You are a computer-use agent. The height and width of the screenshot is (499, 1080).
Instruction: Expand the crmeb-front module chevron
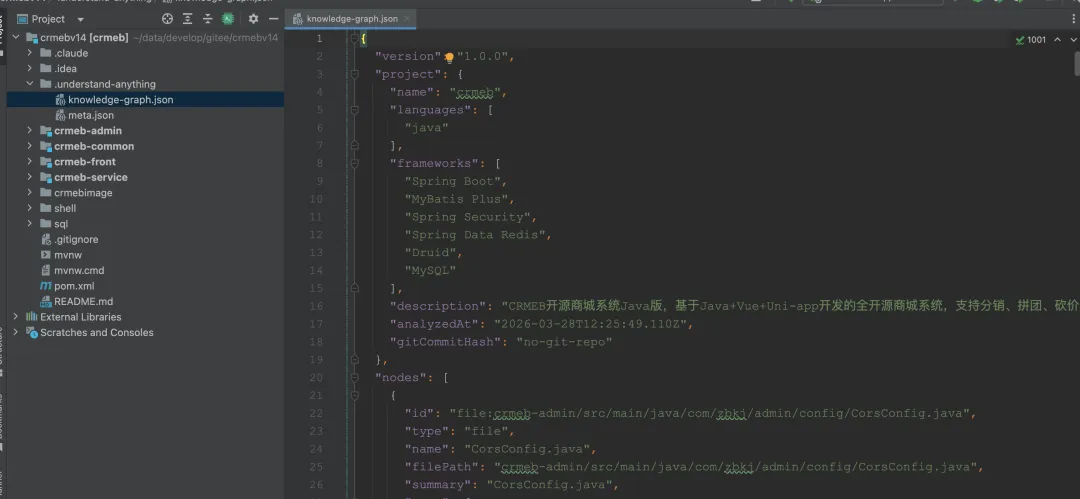[x=30, y=161]
